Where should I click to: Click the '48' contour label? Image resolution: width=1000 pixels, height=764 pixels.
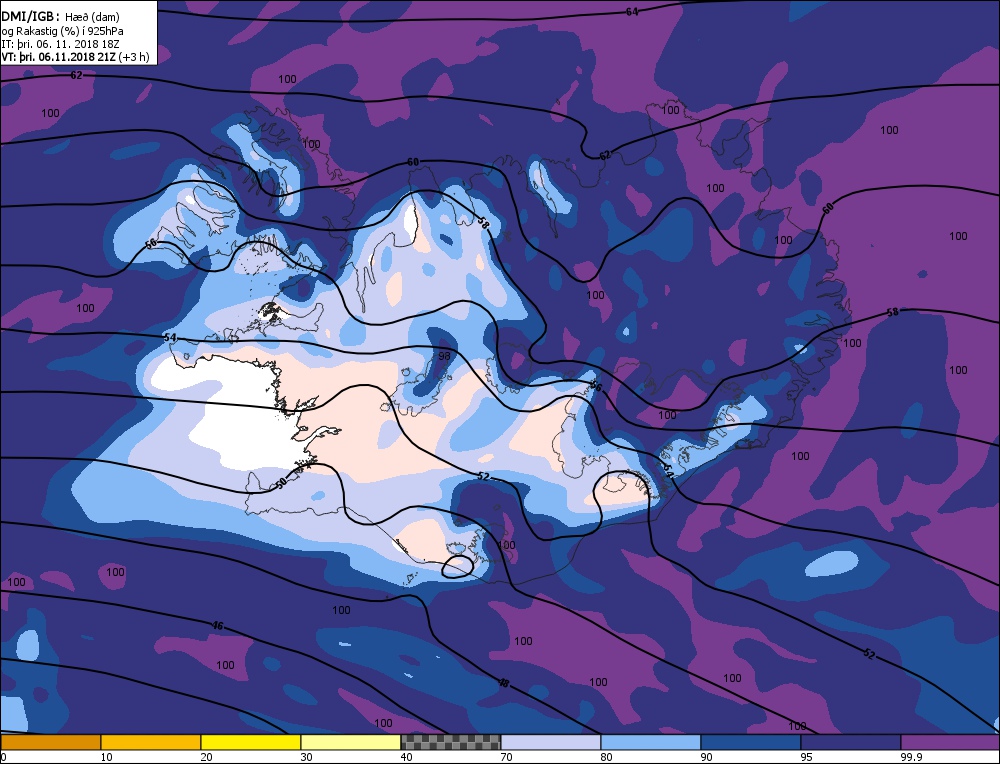504,683
